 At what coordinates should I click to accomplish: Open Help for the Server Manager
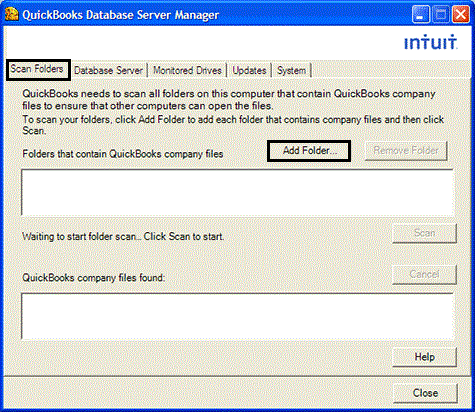point(424,357)
